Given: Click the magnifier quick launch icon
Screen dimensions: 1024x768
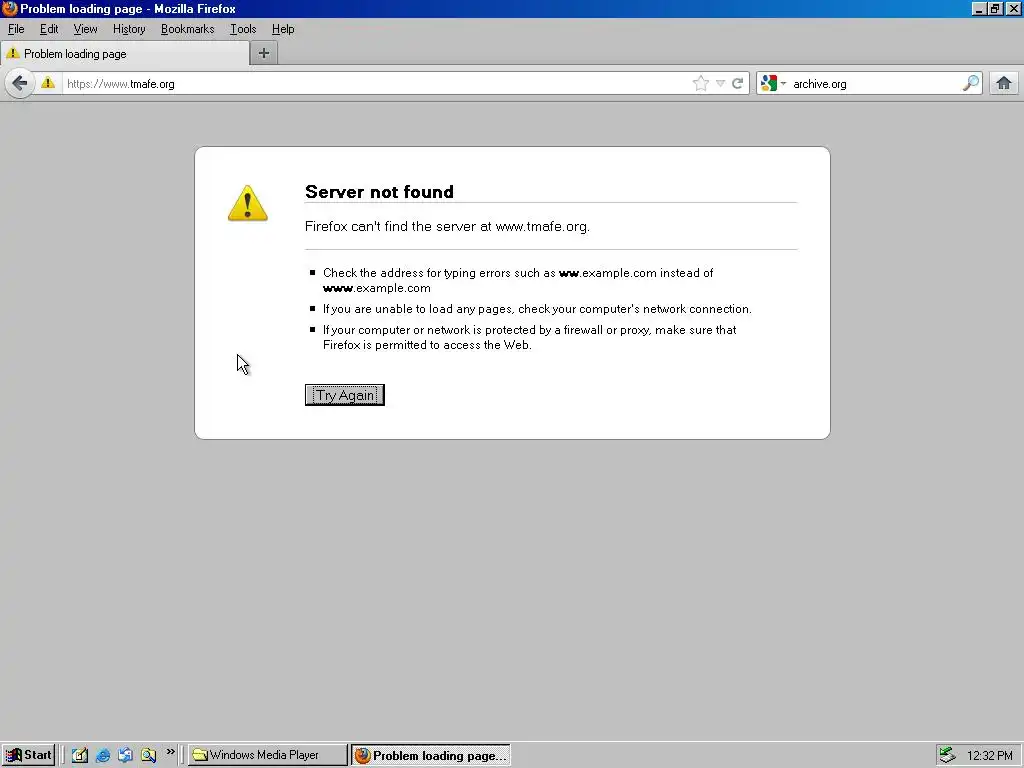Looking at the screenshot, I should (148, 755).
